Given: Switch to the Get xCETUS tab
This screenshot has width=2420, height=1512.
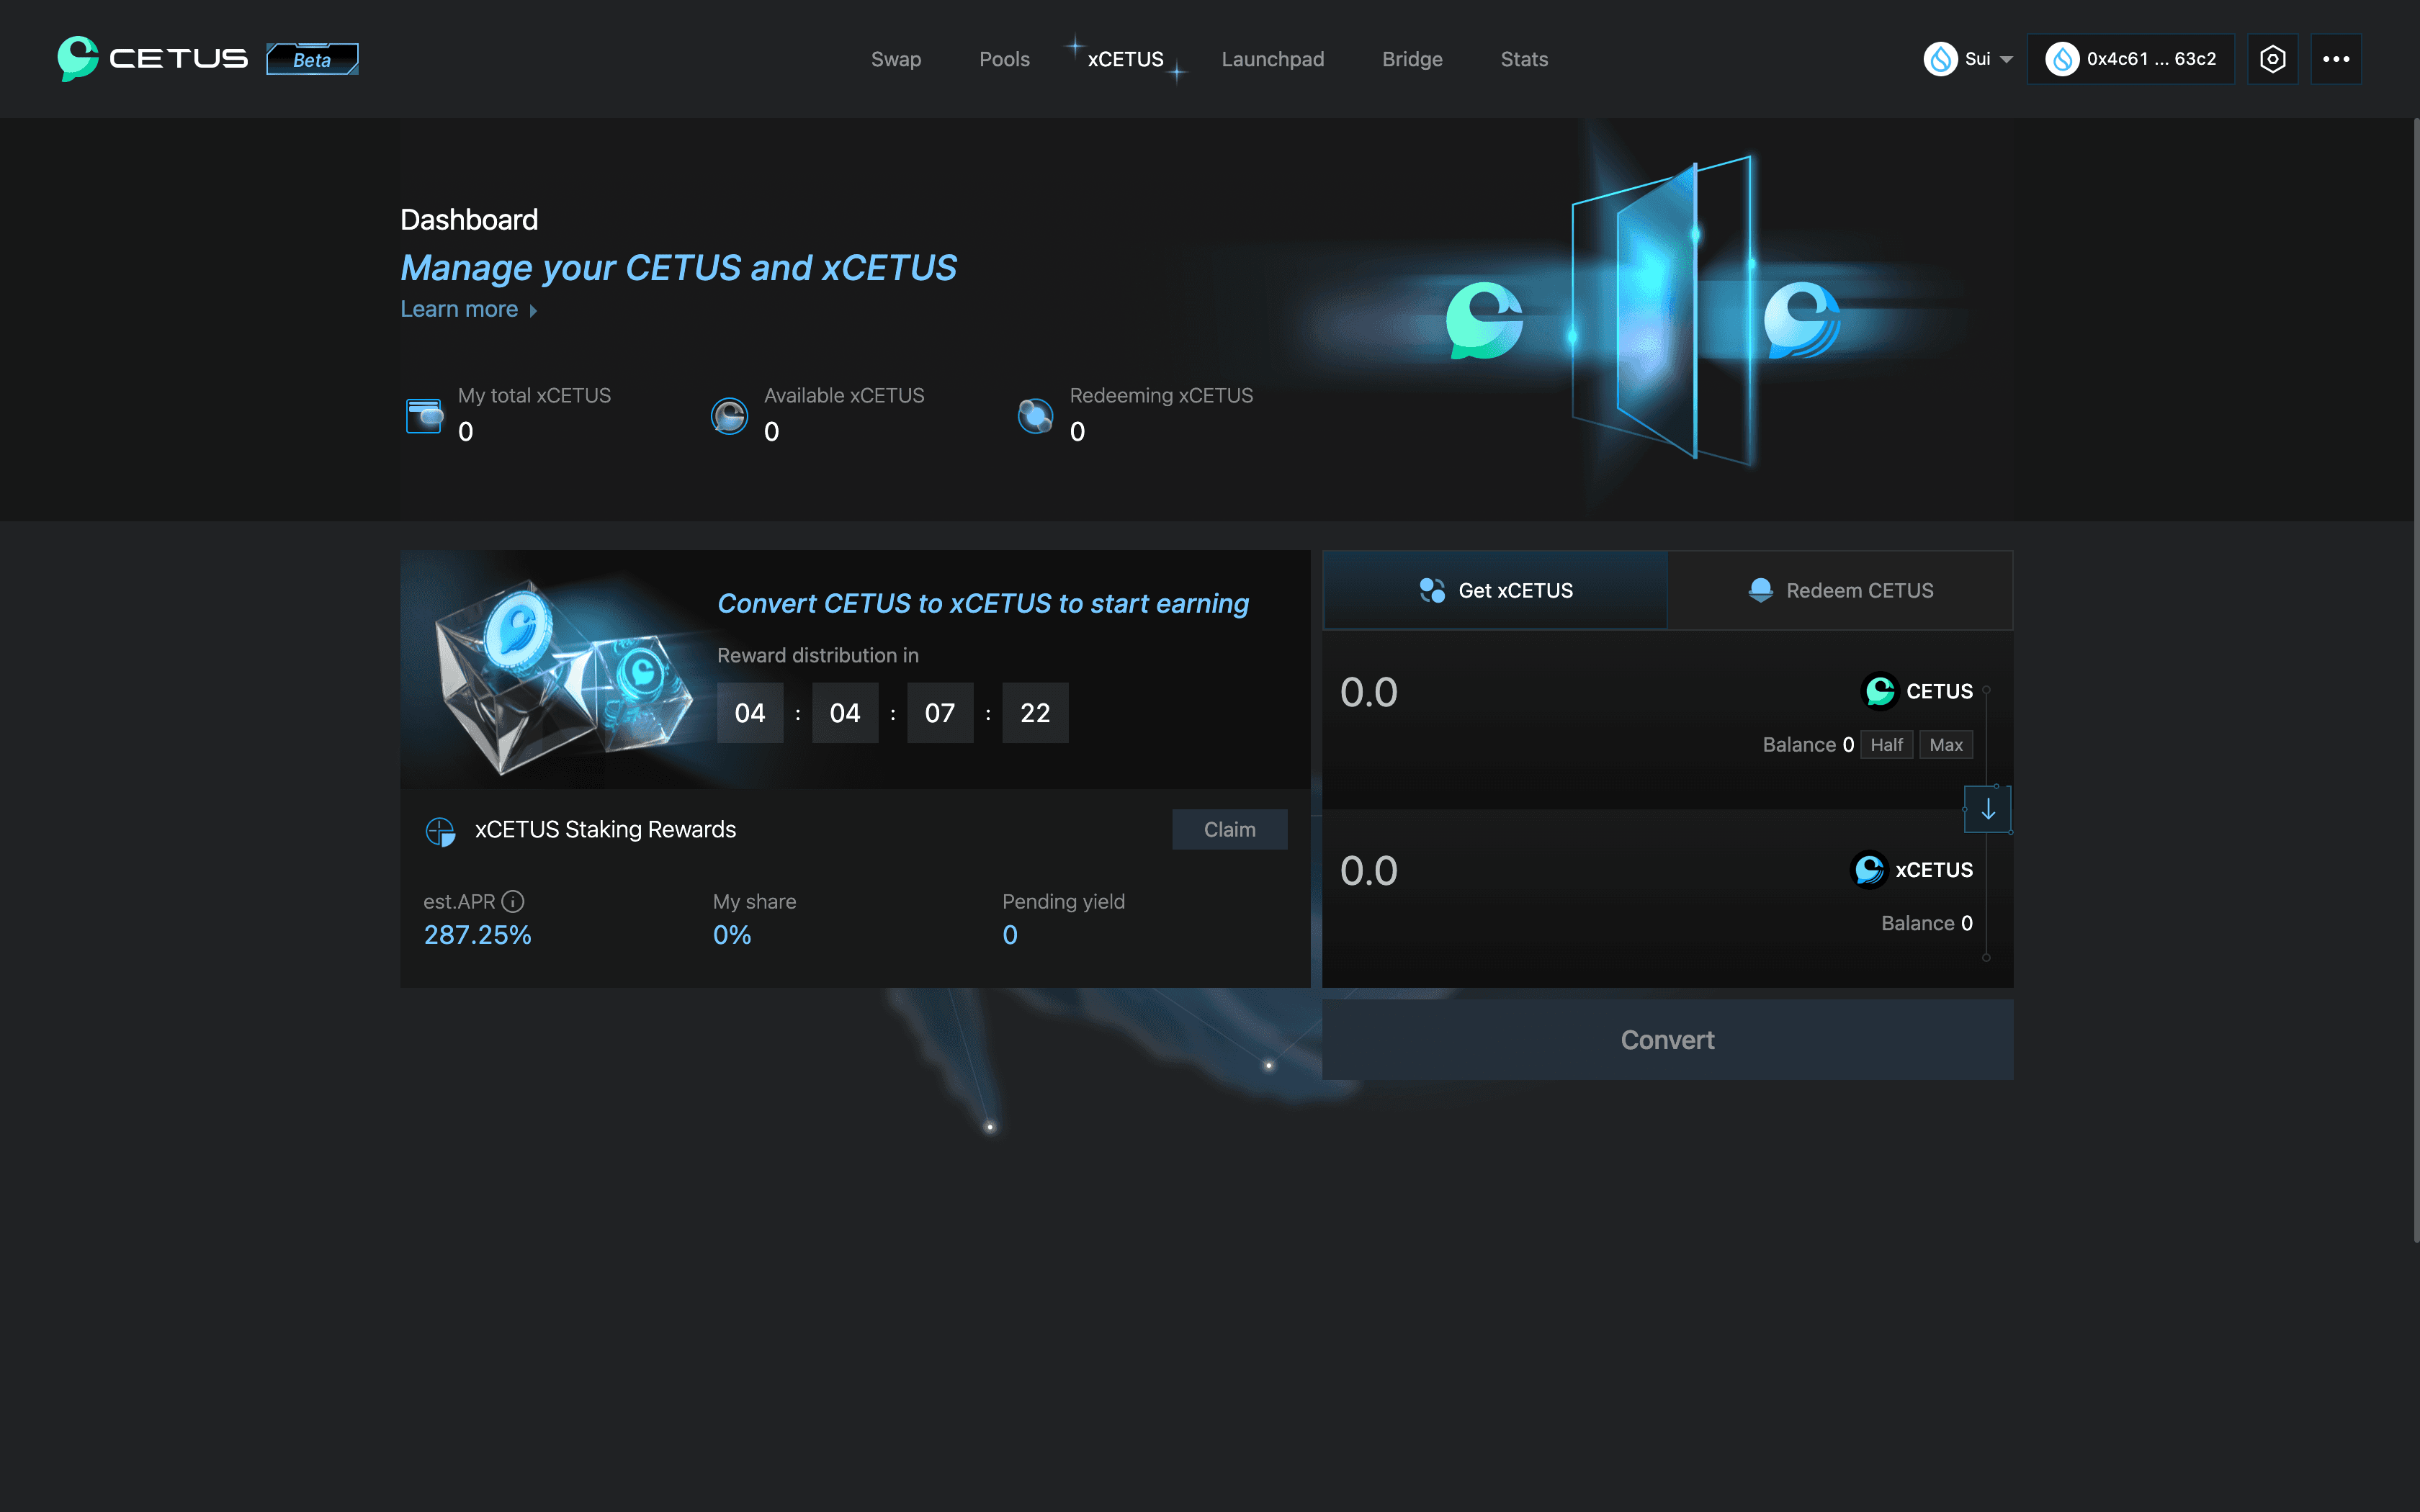Looking at the screenshot, I should (1495, 590).
